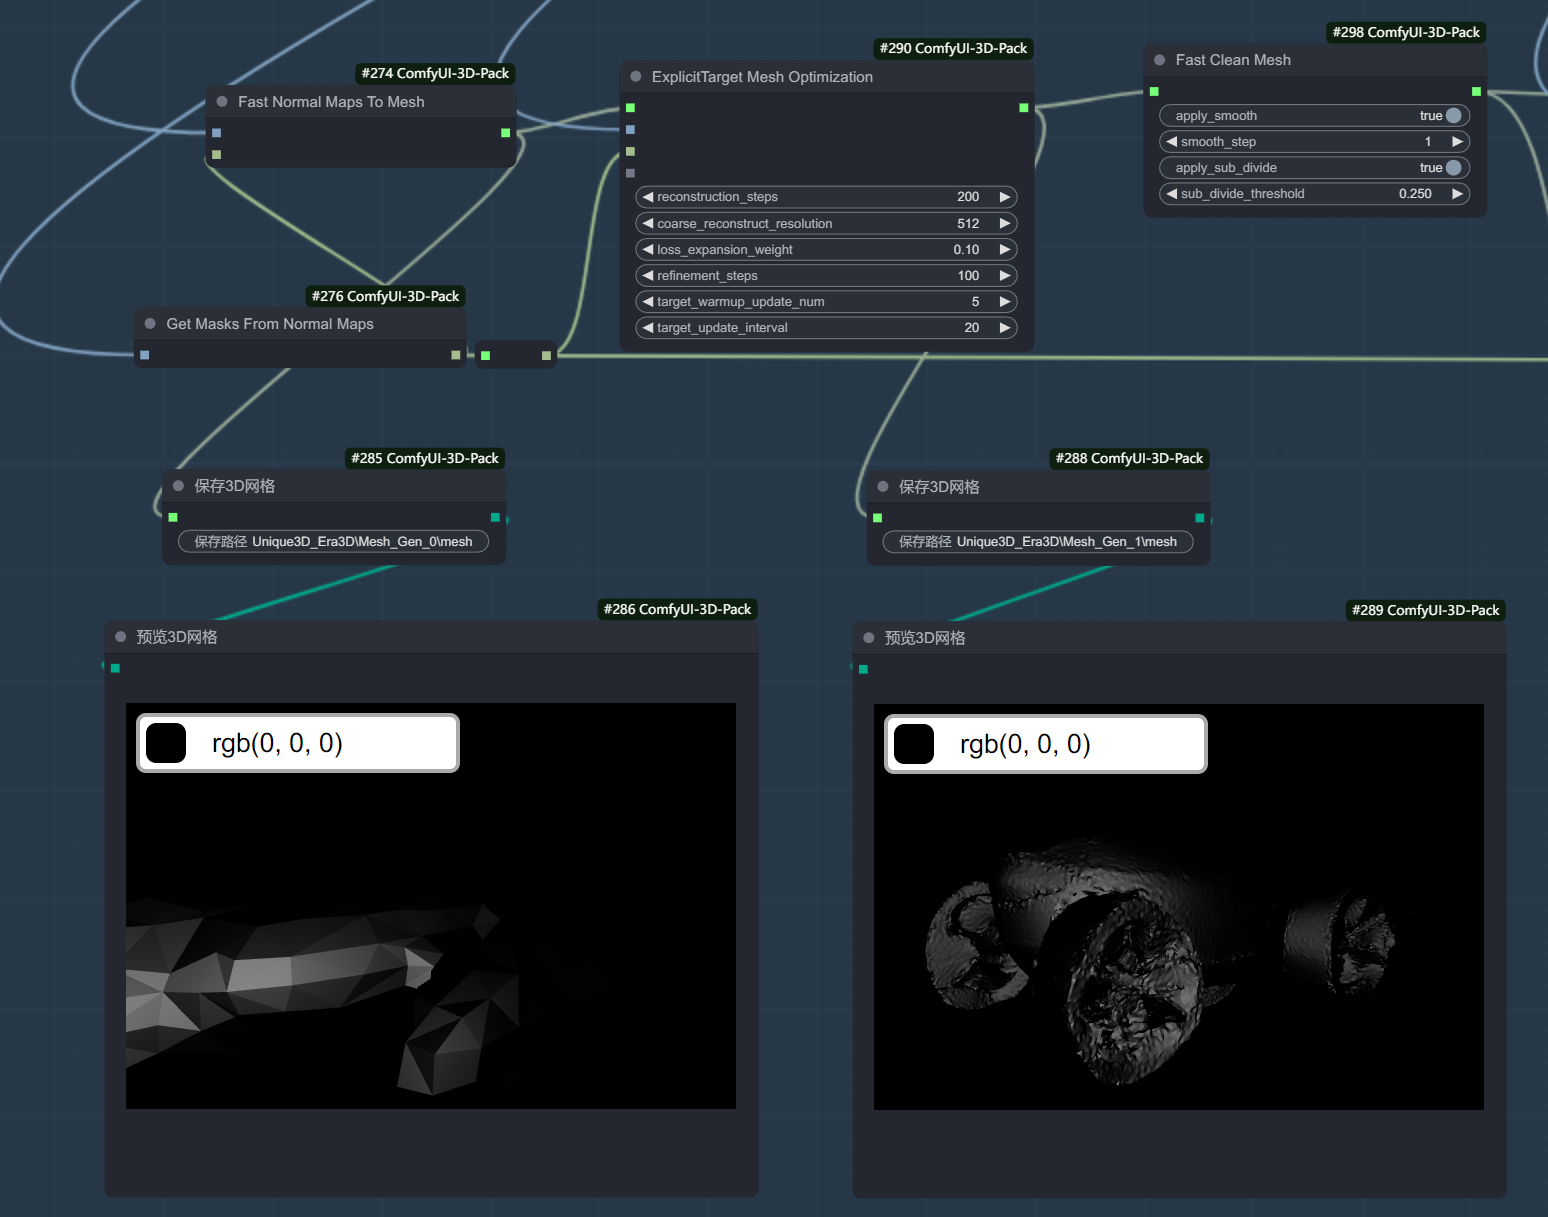Increase reconstruction_steps with right arrow
Viewport: 1548px width, 1217px height.
[x=1005, y=197]
